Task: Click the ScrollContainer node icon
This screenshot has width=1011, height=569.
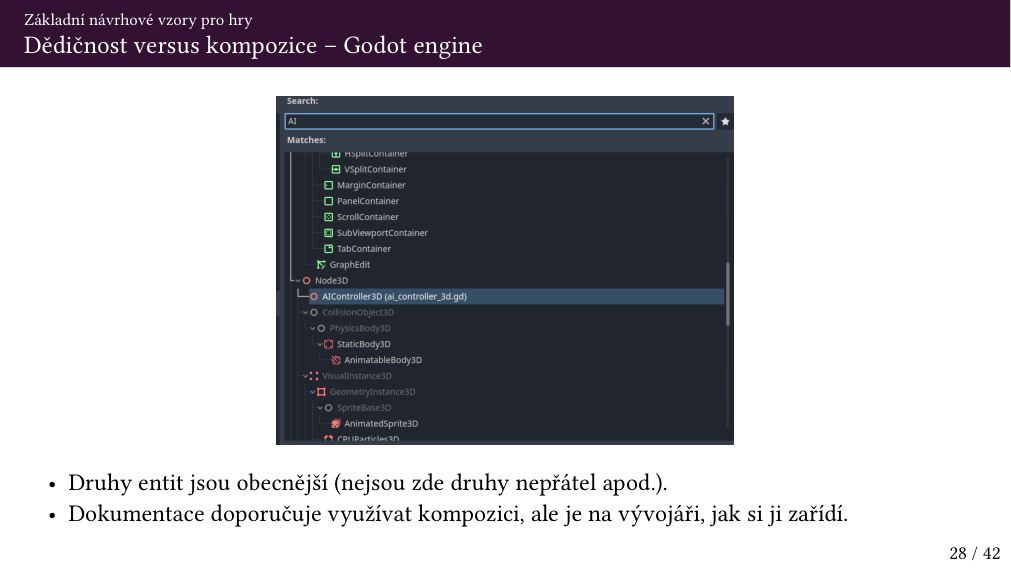Action: [328, 217]
